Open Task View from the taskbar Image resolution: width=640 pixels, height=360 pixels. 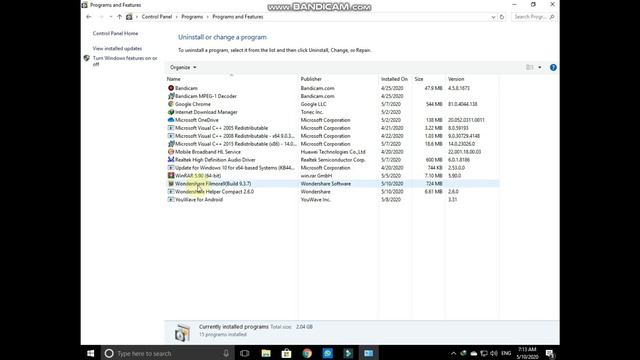pyautogui.click(x=244, y=353)
